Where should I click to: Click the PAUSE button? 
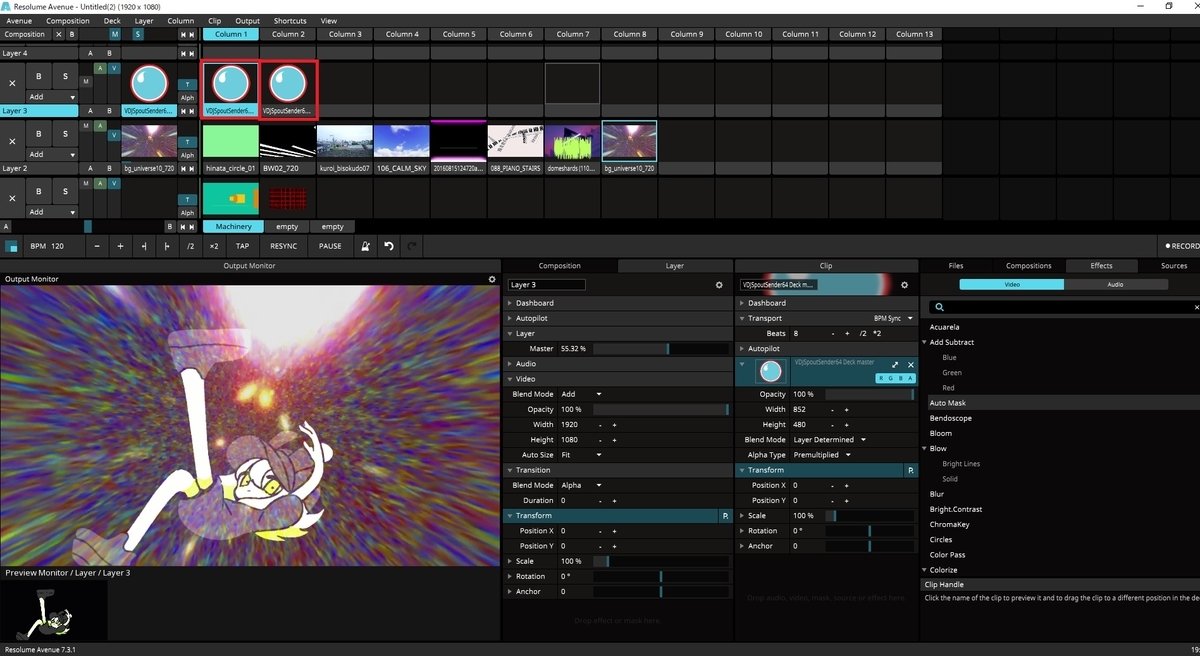pyautogui.click(x=330, y=246)
